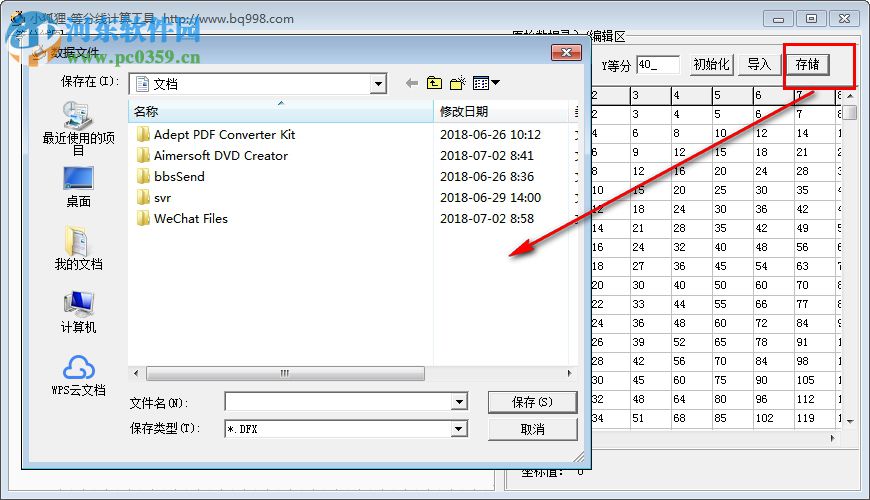Viewport: 870px width, 500px height.
Task: Click grid cell with value 91
Action: click(x=814, y=342)
